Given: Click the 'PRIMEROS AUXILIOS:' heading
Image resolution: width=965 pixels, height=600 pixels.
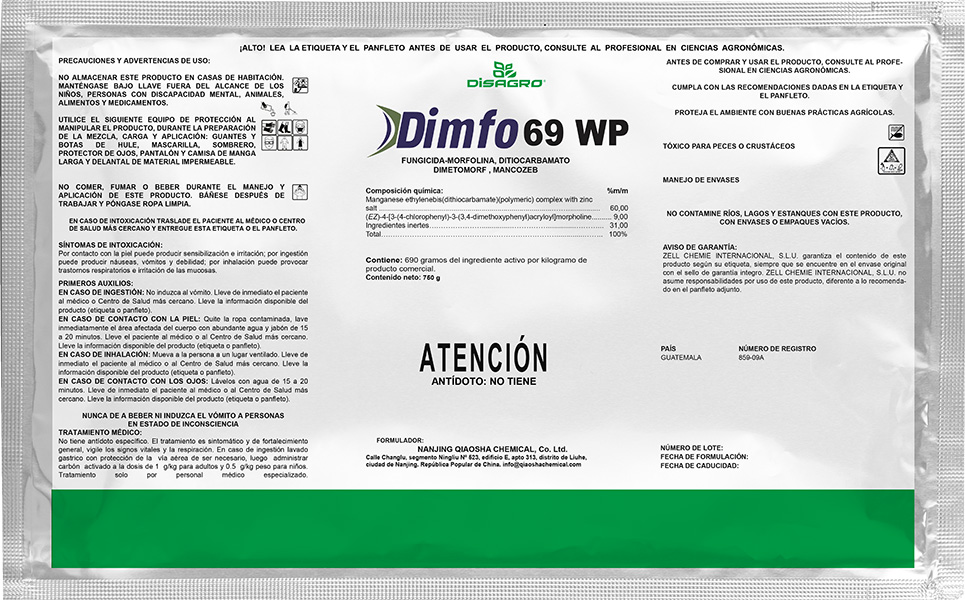Looking at the screenshot, I should point(95,284).
